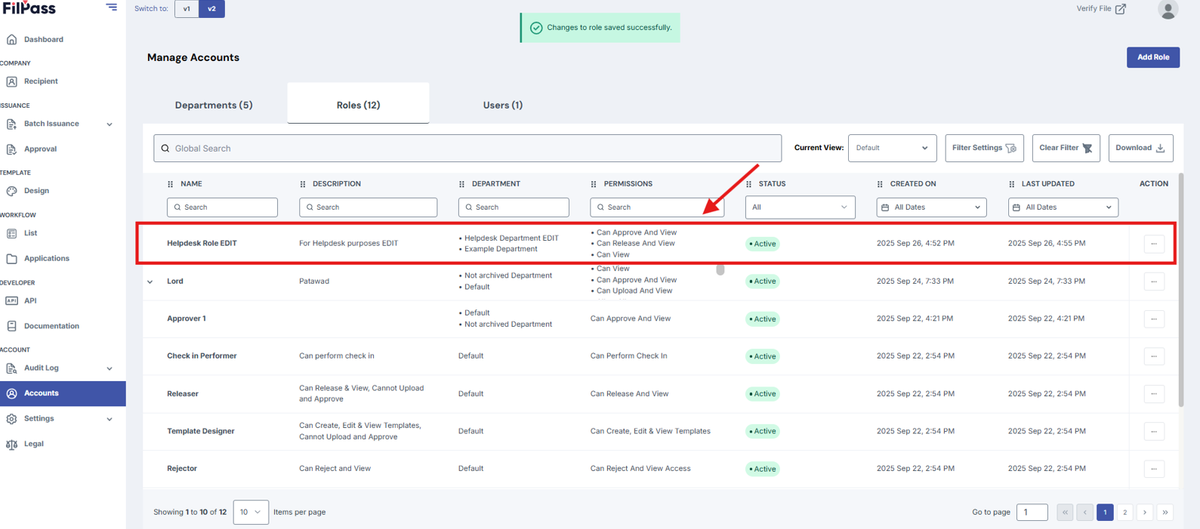Image resolution: width=1200 pixels, height=529 pixels.
Task: Click the Add Role button
Action: tap(1153, 58)
